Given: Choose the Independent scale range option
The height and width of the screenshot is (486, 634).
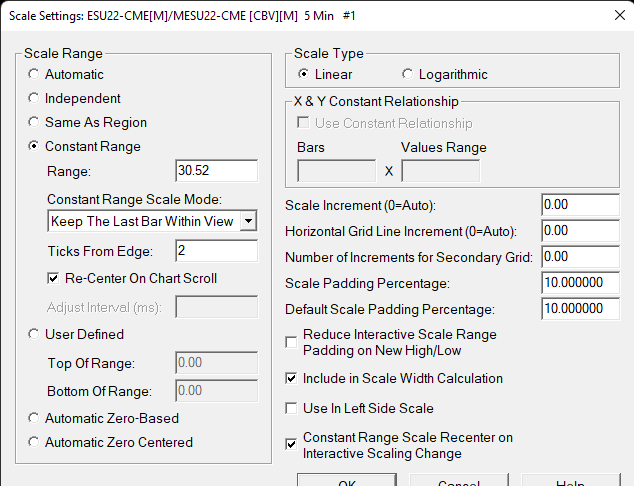Looking at the screenshot, I should [35, 98].
